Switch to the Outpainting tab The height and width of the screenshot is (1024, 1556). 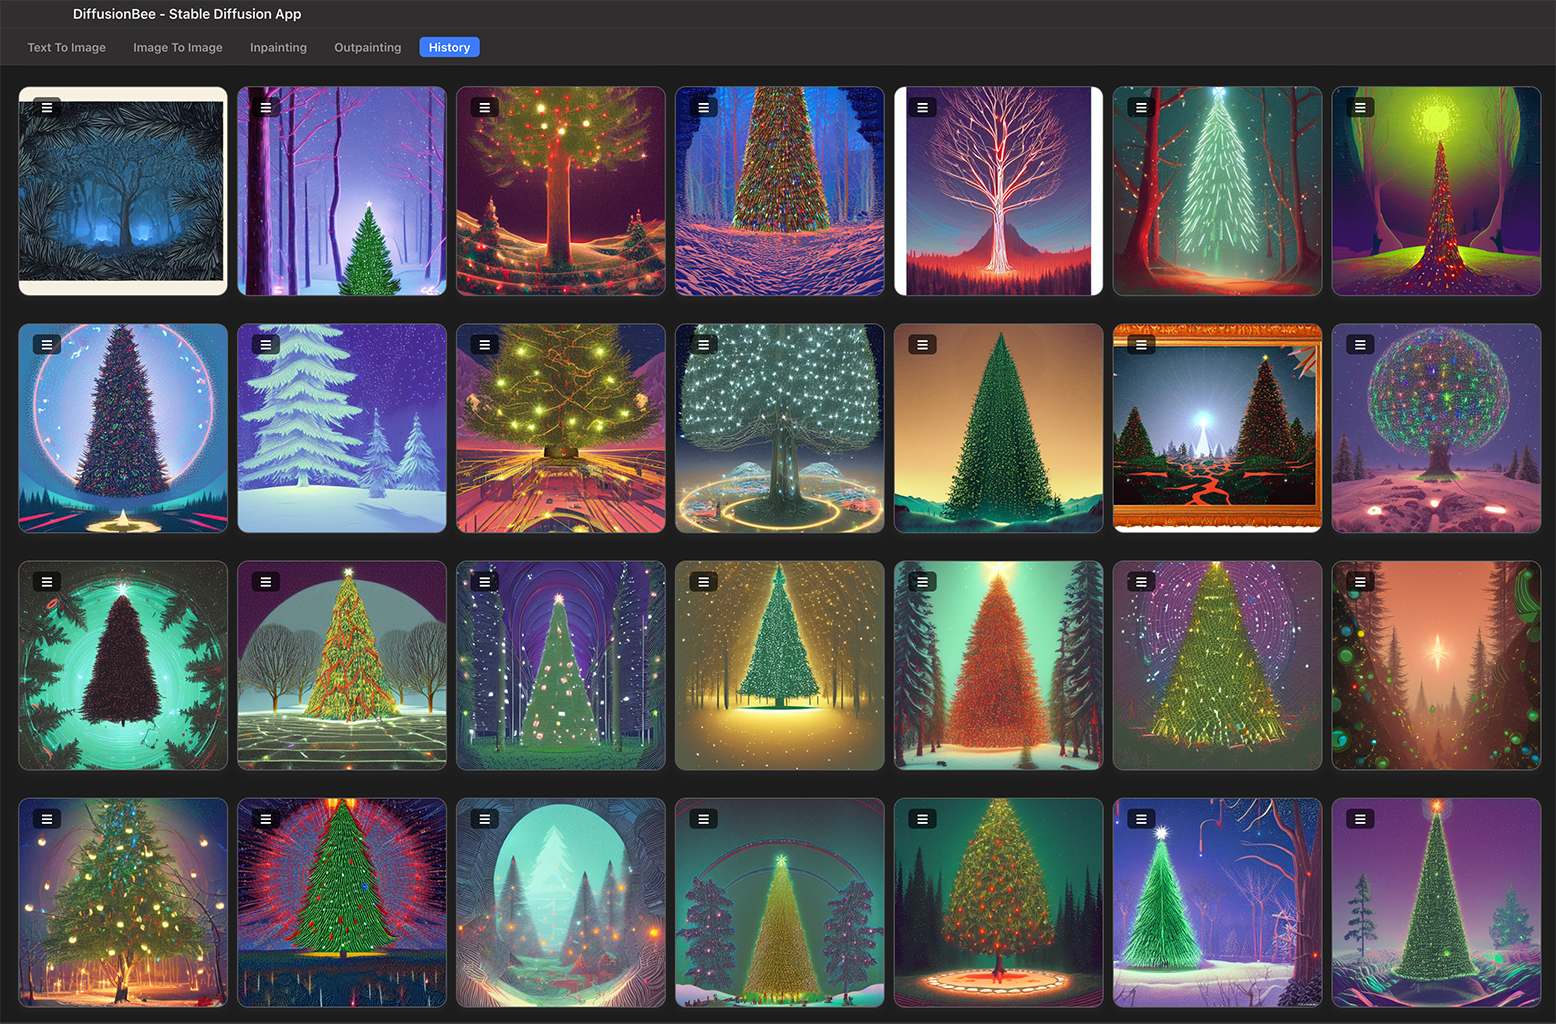[x=367, y=47]
